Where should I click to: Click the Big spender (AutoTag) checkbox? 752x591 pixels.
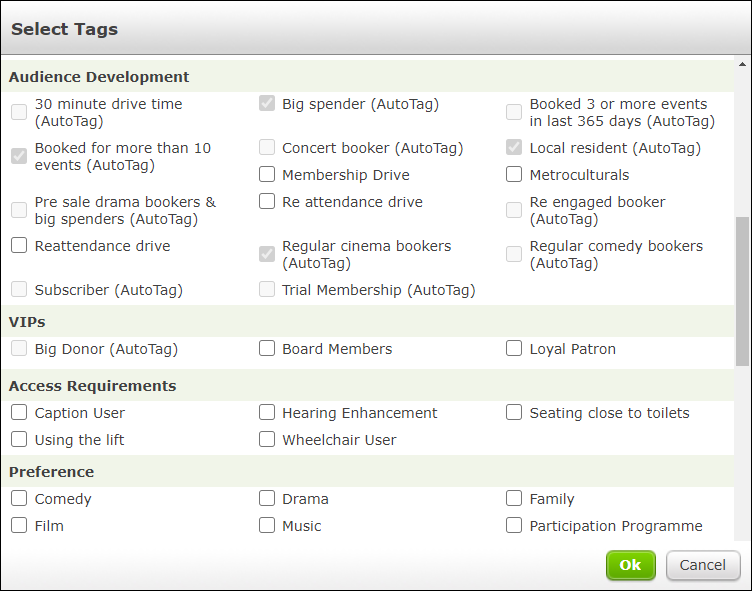pyautogui.click(x=267, y=103)
